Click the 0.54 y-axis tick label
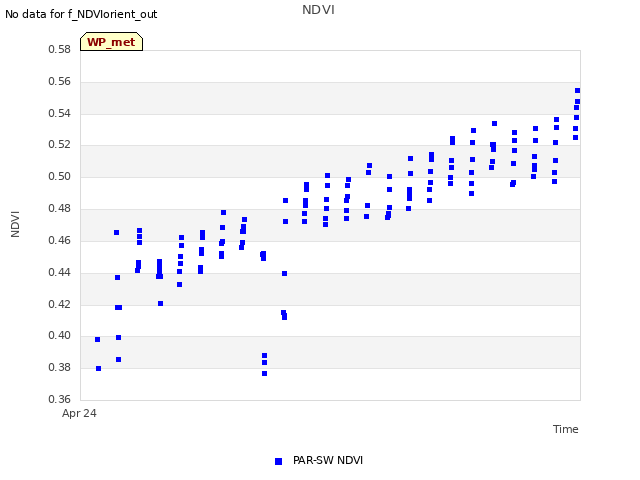 [59, 113]
